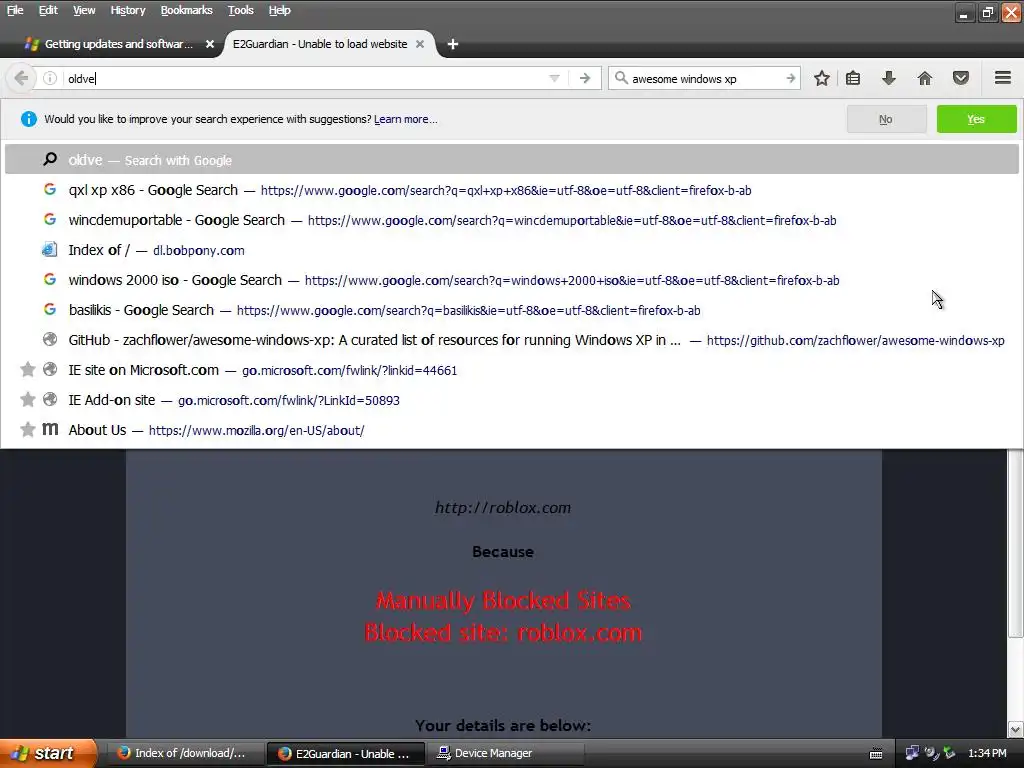This screenshot has width=1024, height=768.
Task: Select GitHub zachflower/awesome-windows-xp suggestion
Action: point(512,340)
